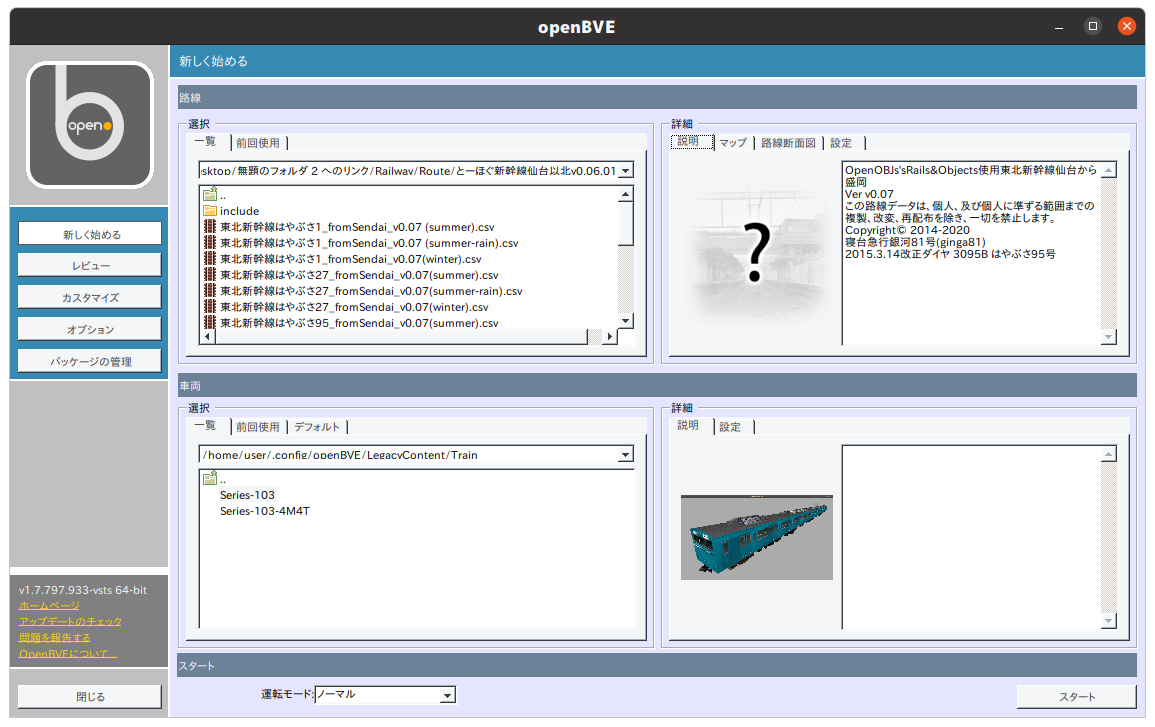Select the Series-103 train folder
This screenshot has width=1155, height=727.
coord(248,495)
